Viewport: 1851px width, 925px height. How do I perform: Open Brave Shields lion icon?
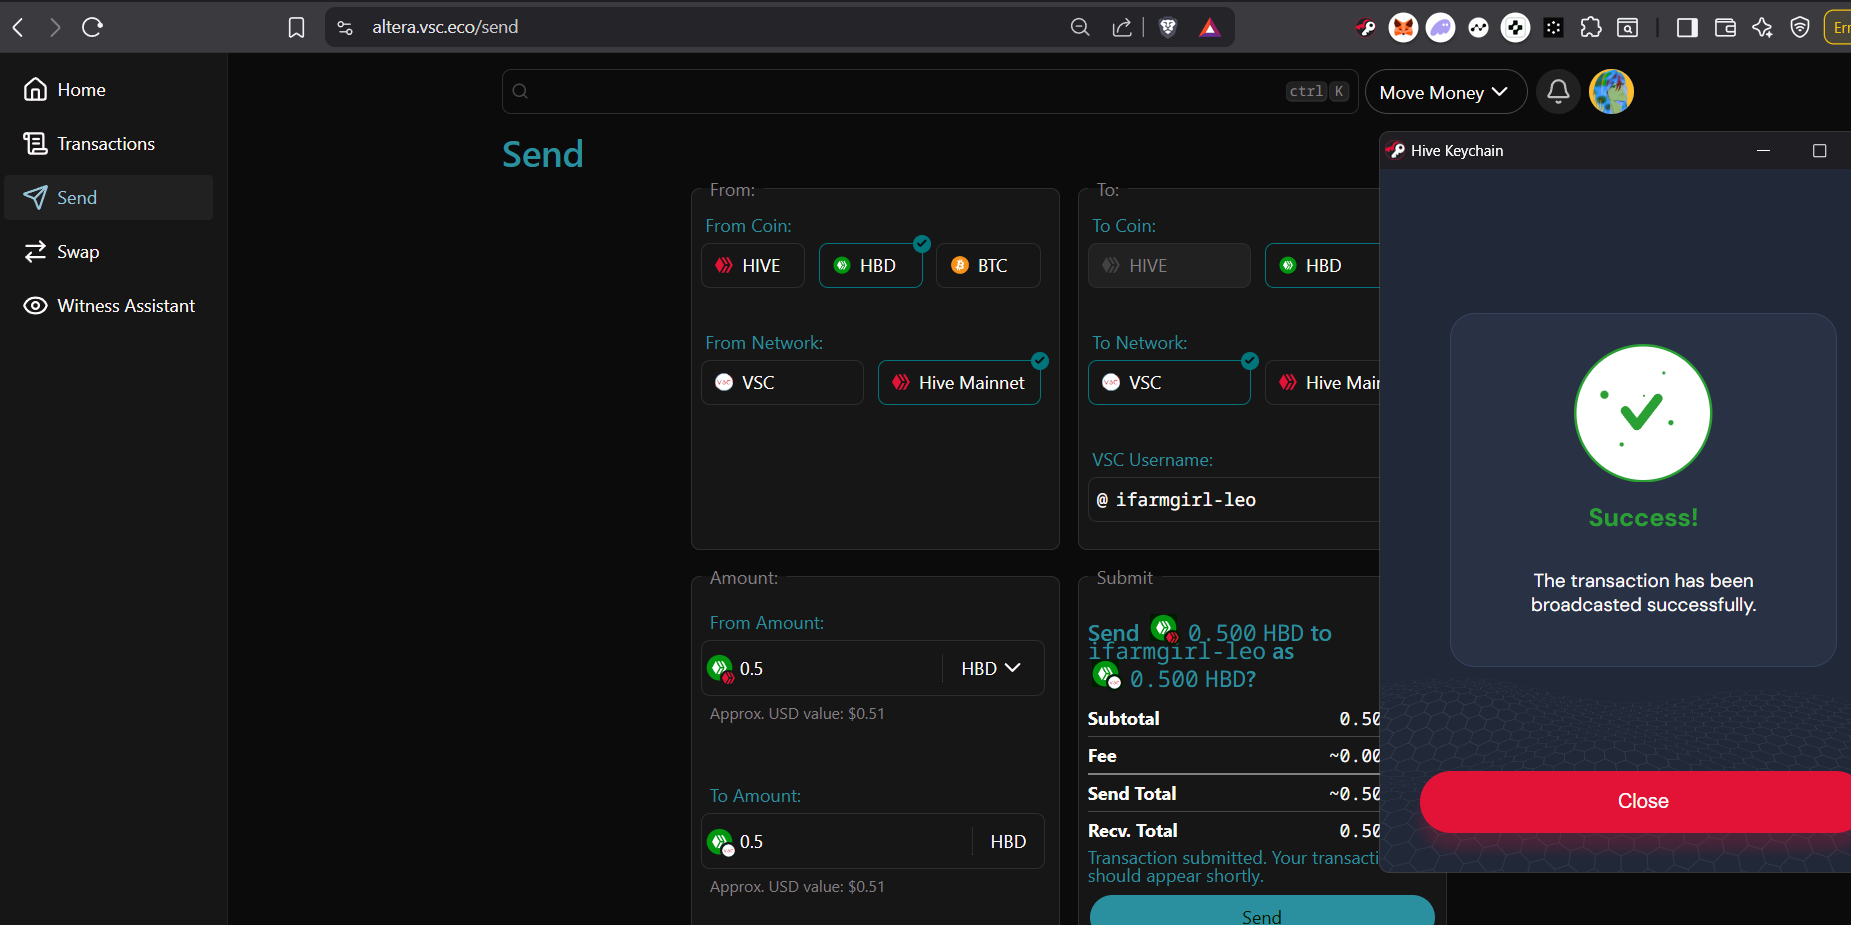pos(1168,27)
